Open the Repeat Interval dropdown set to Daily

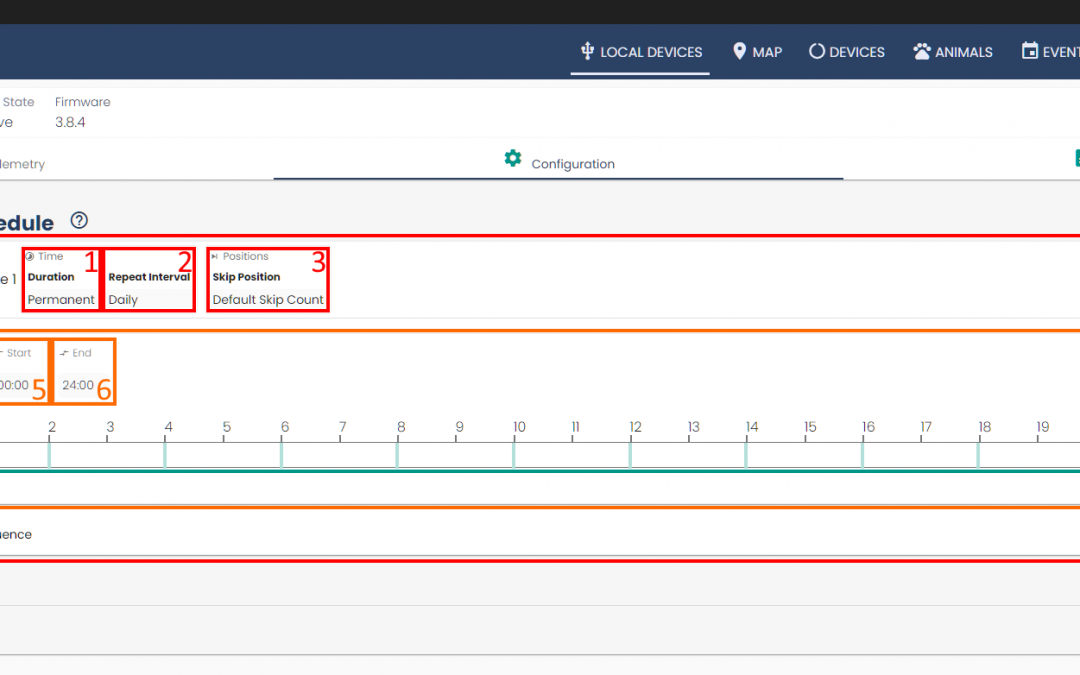(148, 299)
